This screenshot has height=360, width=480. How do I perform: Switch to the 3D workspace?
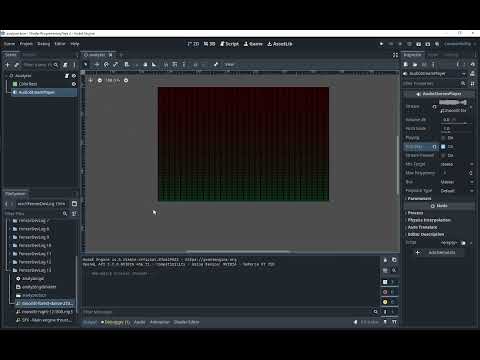210,44
